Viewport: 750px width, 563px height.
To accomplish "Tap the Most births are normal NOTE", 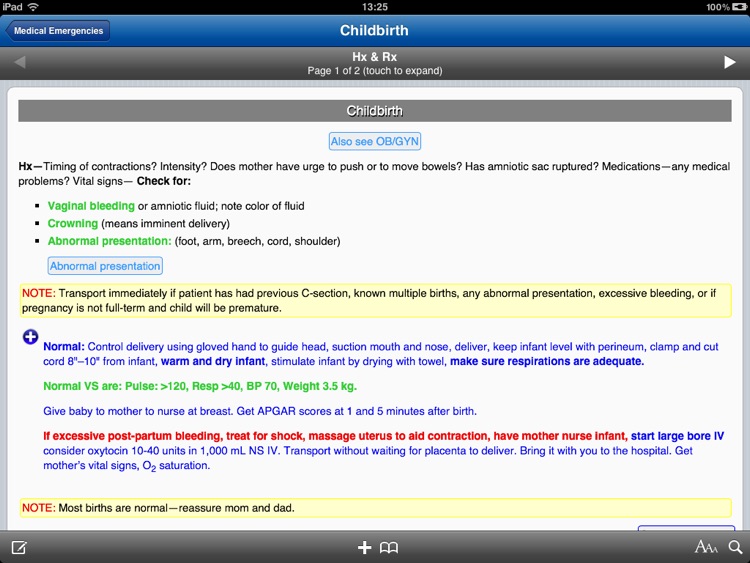I will 375,508.
